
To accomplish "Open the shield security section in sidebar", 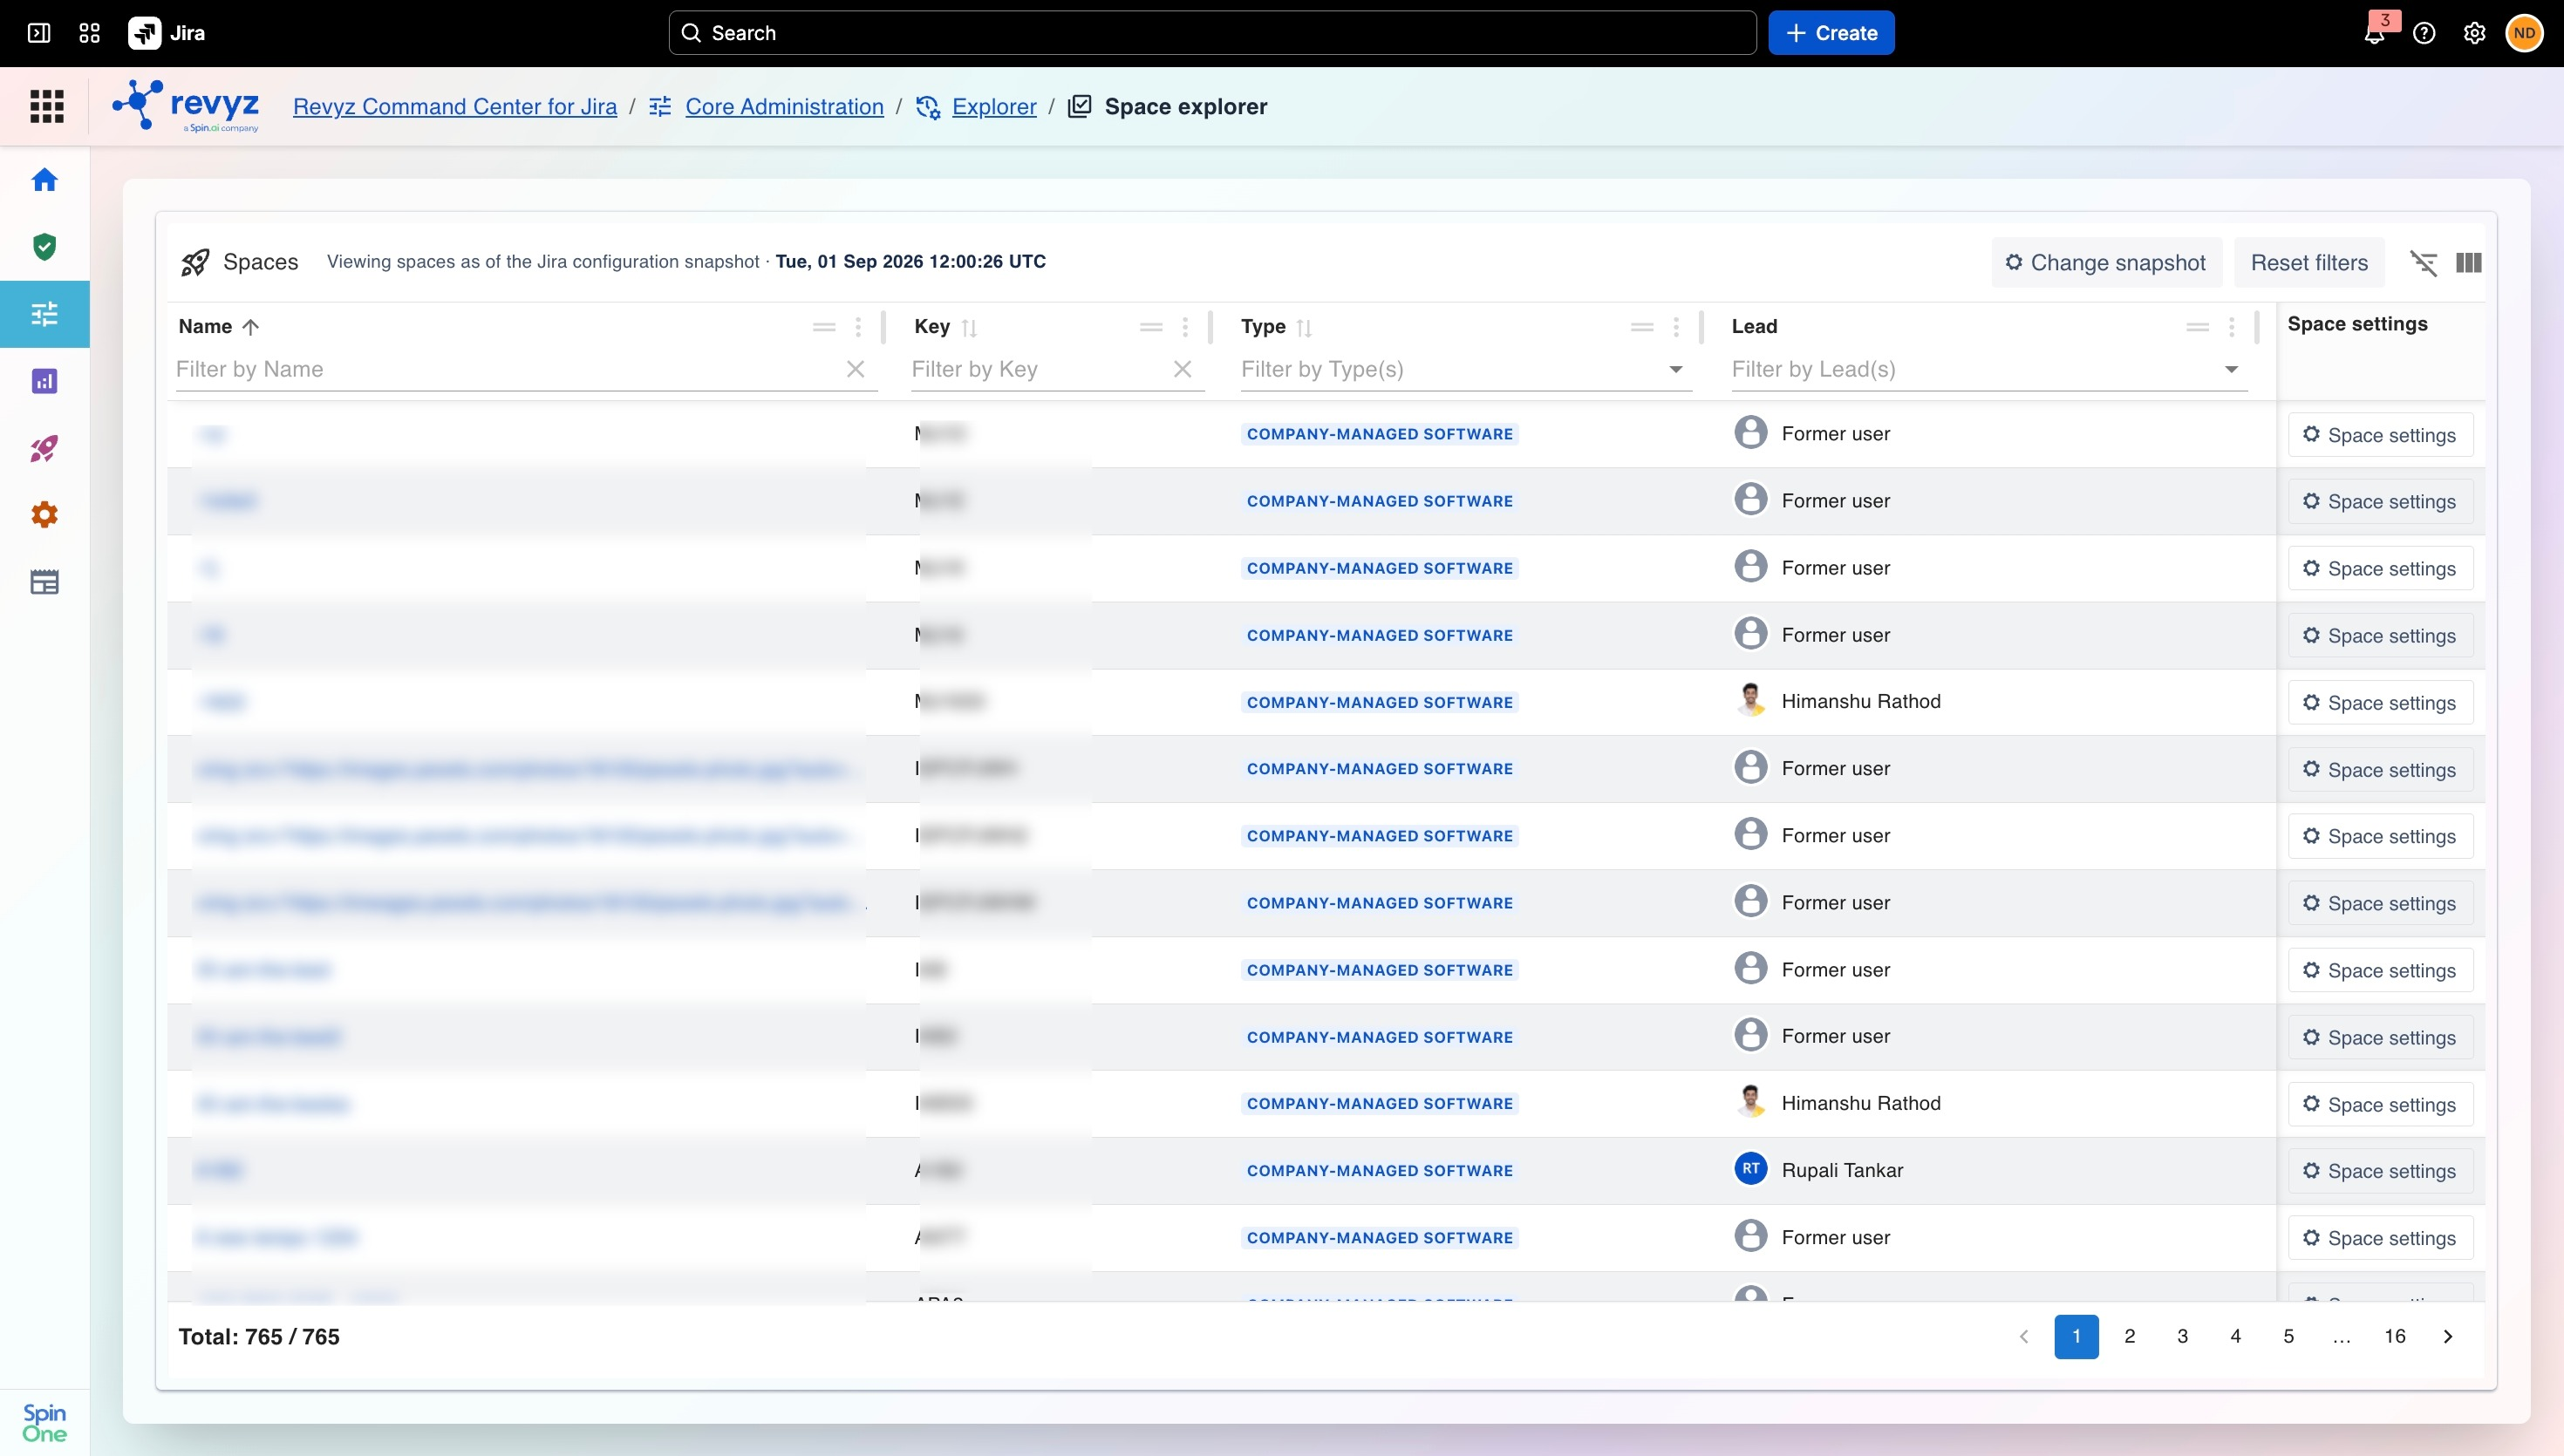I will pyautogui.click(x=44, y=247).
